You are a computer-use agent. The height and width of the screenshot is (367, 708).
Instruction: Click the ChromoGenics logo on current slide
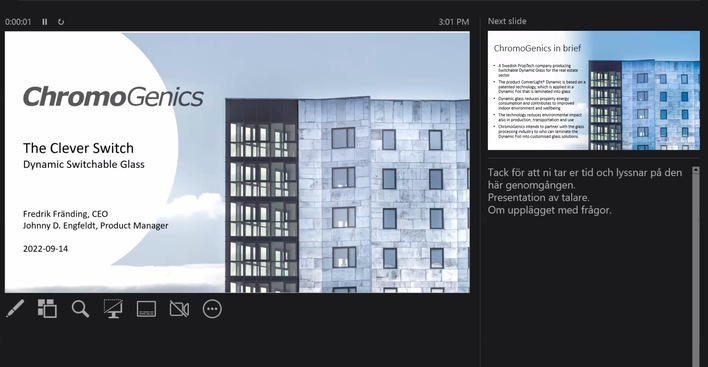point(113,97)
